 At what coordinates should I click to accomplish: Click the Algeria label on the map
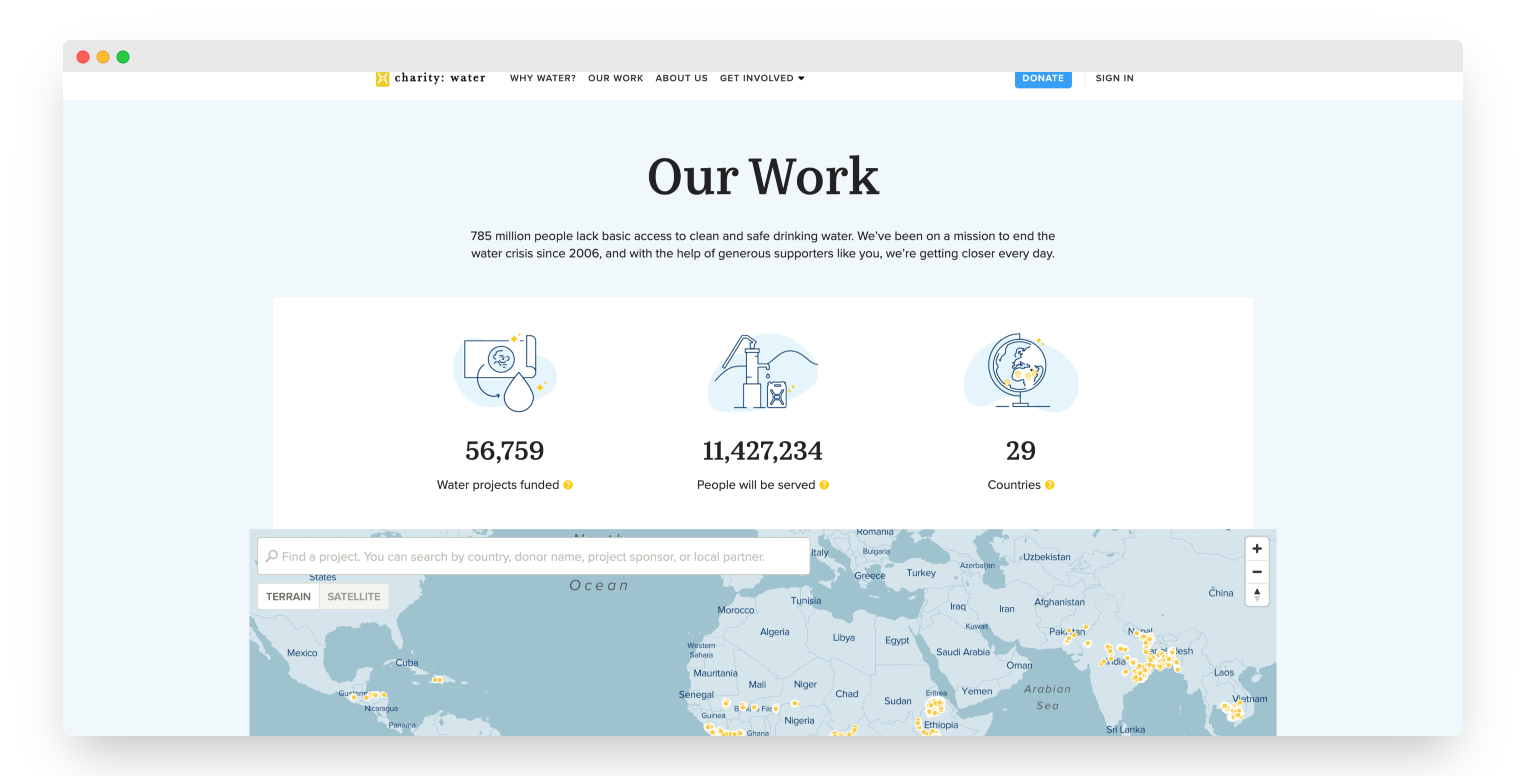tap(774, 632)
